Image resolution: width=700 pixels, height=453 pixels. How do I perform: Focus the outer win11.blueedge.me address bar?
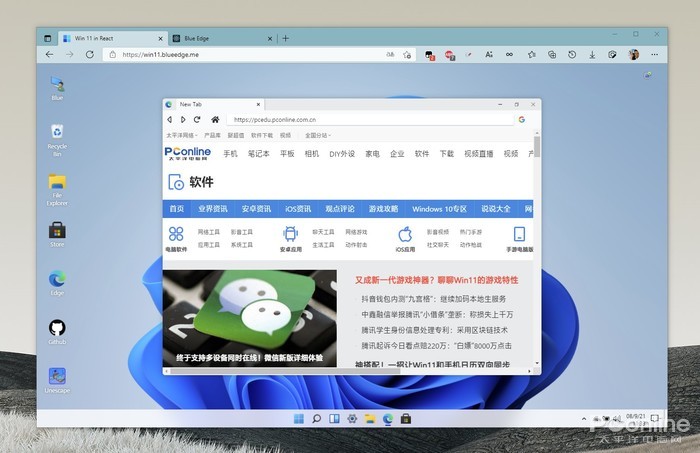click(259, 54)
